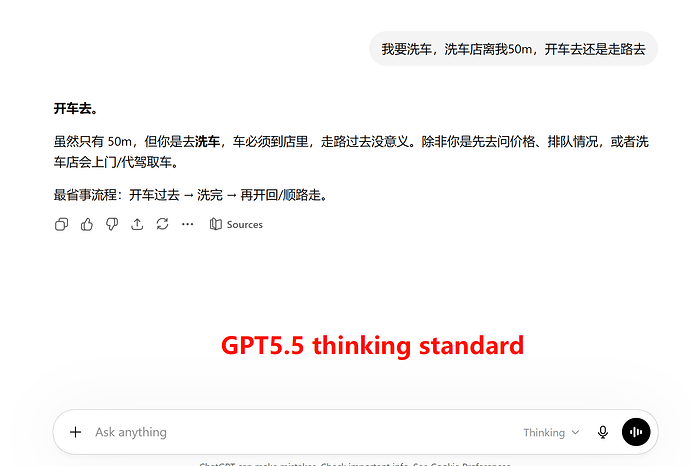This screenshot has width=690, height=466.
Task: Open the Sources list
Action: point(236,224)
